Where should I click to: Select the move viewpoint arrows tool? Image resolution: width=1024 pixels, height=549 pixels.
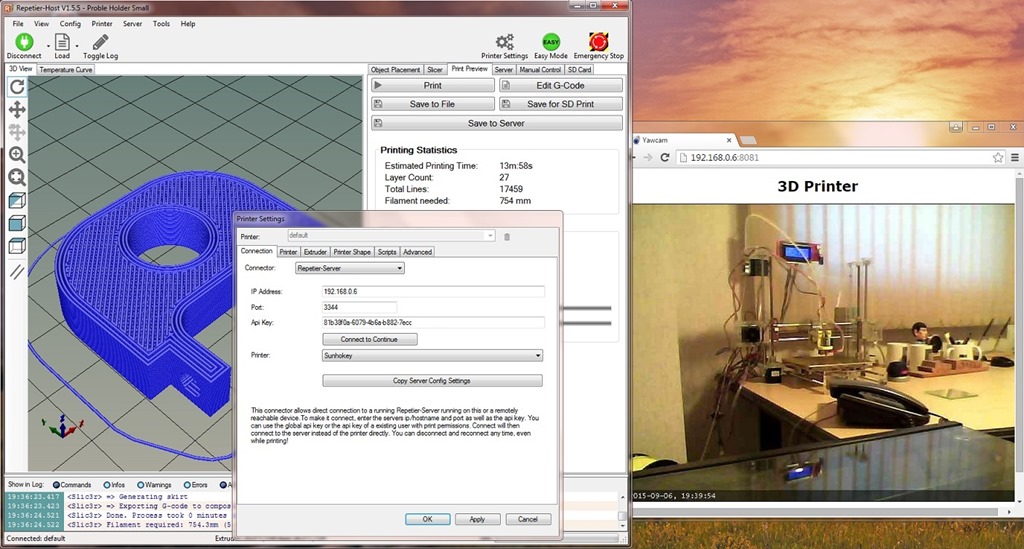(x=17, y=109)
